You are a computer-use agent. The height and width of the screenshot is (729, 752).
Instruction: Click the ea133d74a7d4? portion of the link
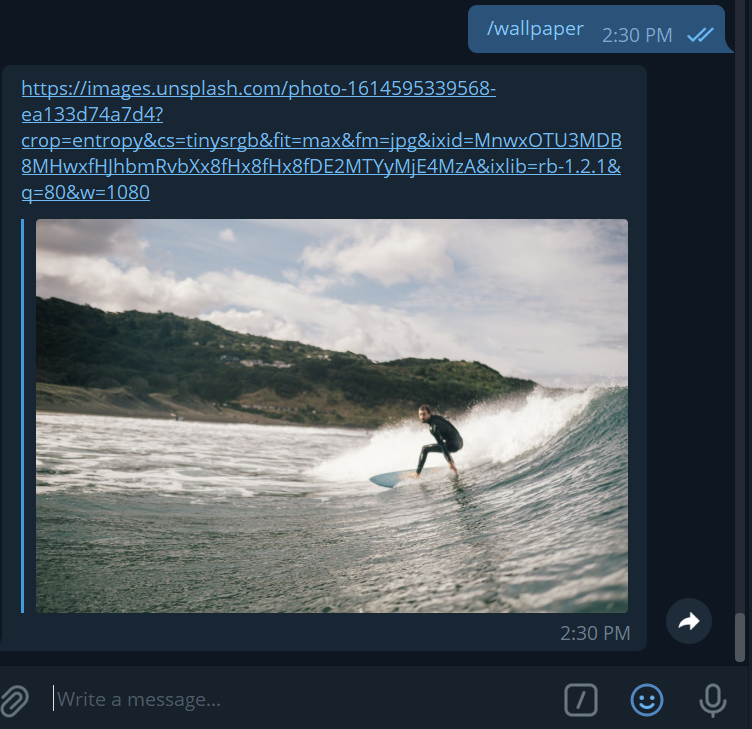click(93, 115)
